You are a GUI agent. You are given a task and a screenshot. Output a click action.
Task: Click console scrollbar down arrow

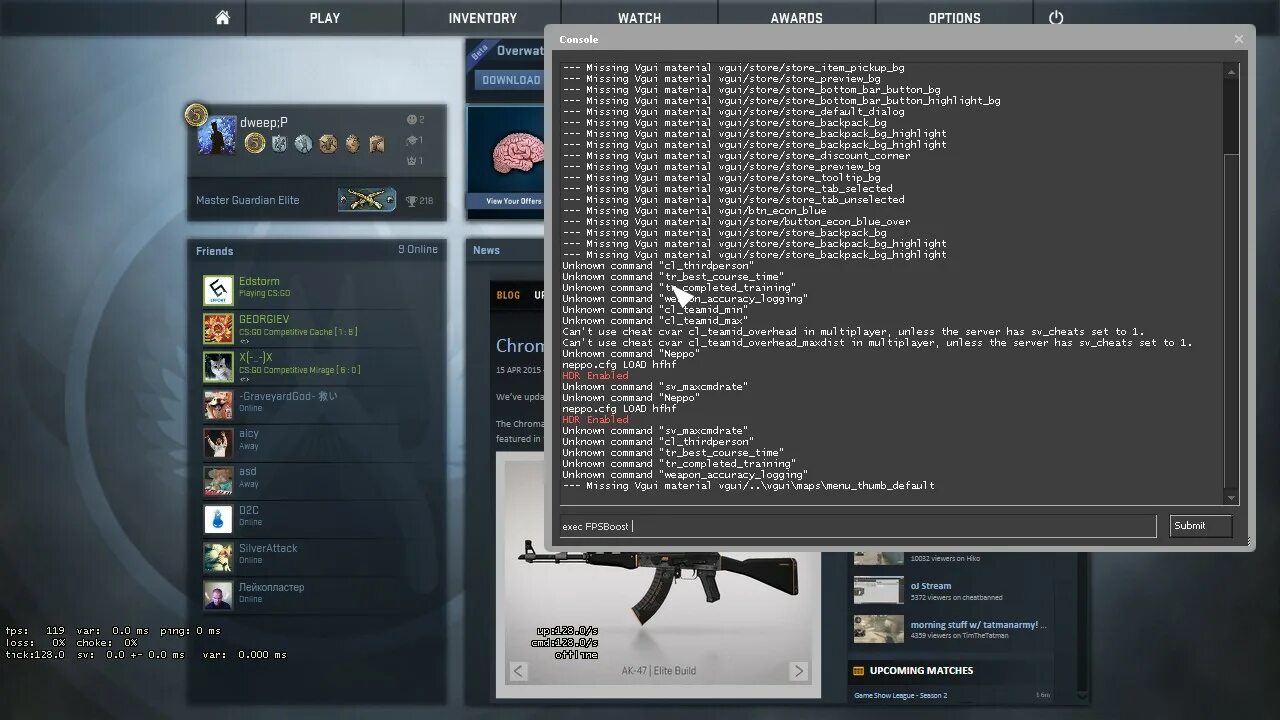(x=1231, y=497)
